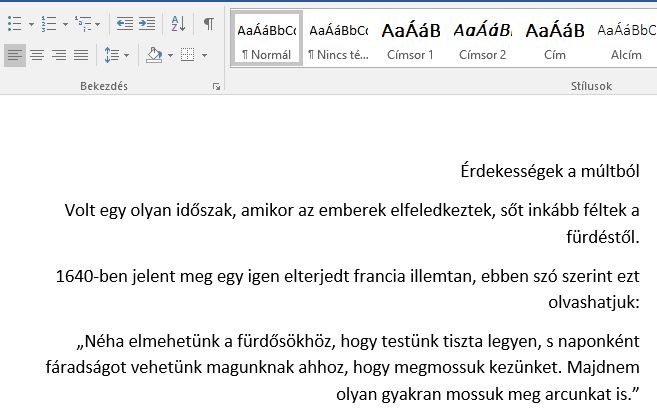Screen dimensions: 657x412
Task: Apply shading with the paint bucket
Action: [153, 54]
